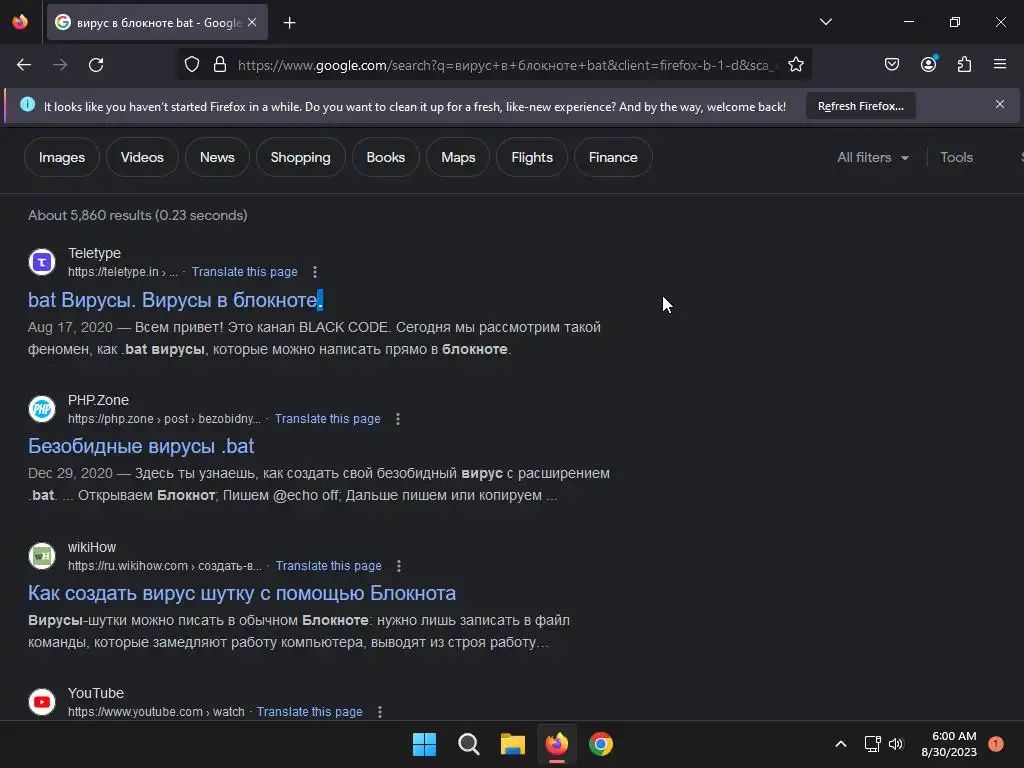Bookmark this page with the star
This screenshot has width=1024, height=768.
(795, 65)
